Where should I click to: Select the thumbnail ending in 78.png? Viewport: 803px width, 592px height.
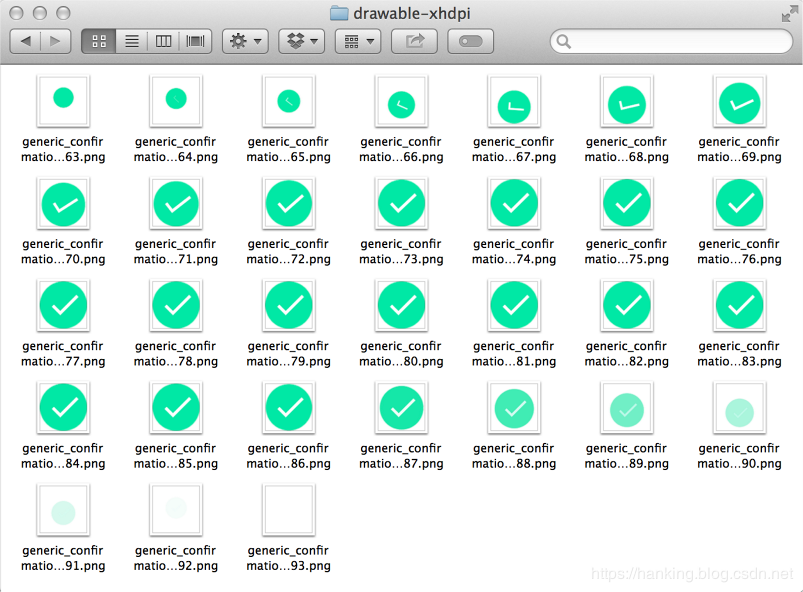176,305
